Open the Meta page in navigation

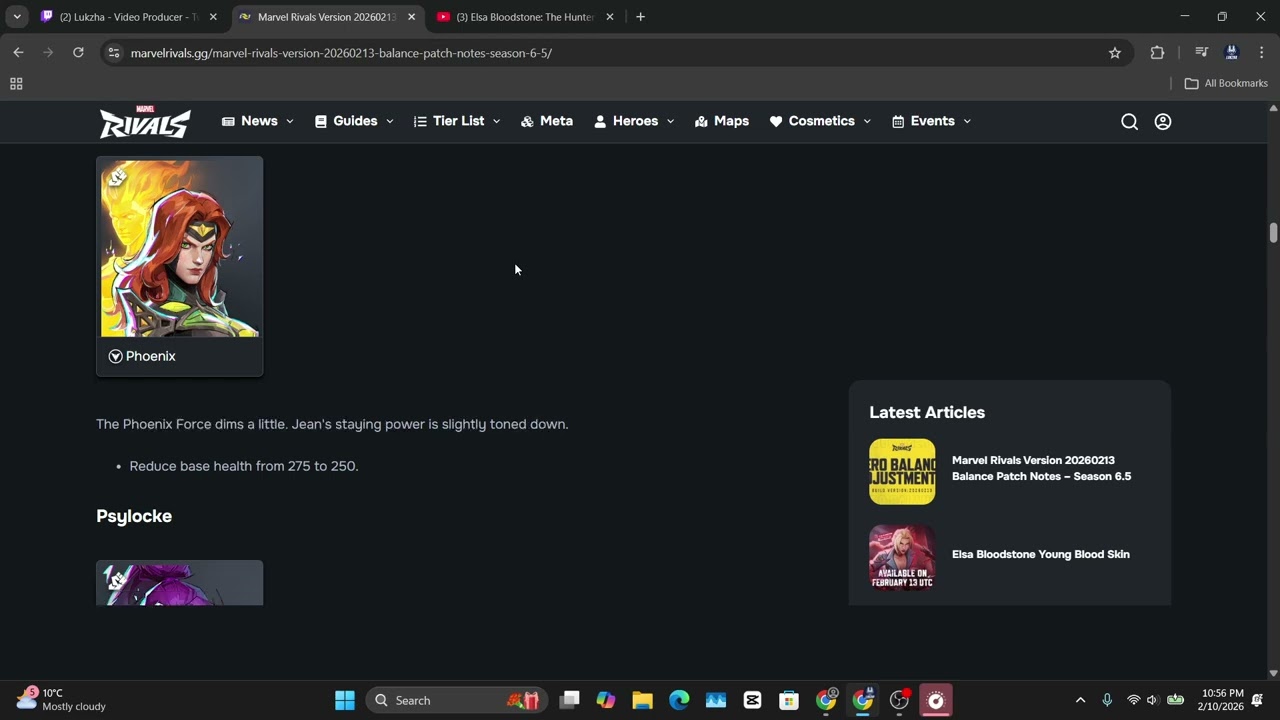(x=547, y=121)
